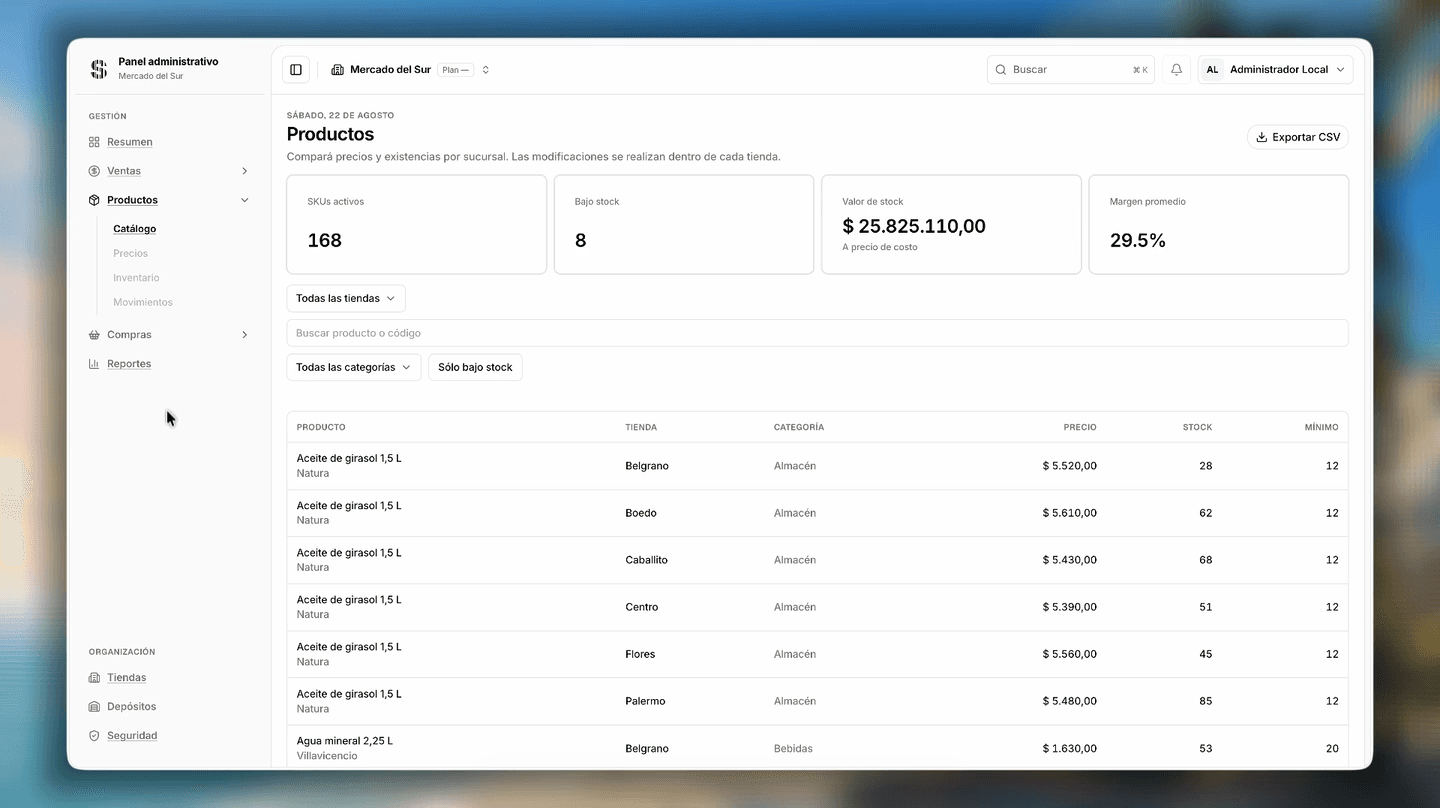Open the Reportes link
This screenshot has height=808, width=1440.
point(129,364)
